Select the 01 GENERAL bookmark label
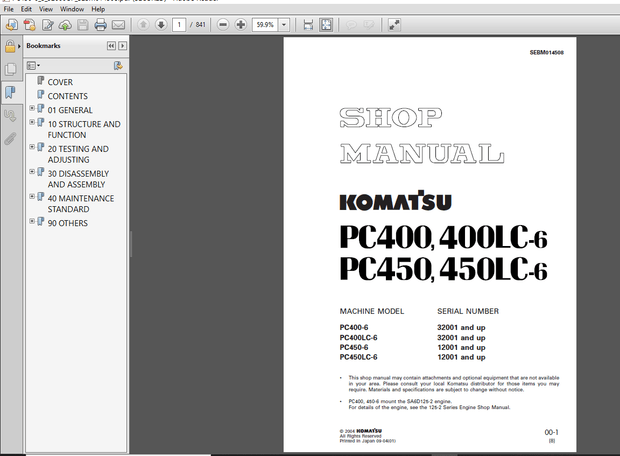620x456 pixels. coord(70,110)
